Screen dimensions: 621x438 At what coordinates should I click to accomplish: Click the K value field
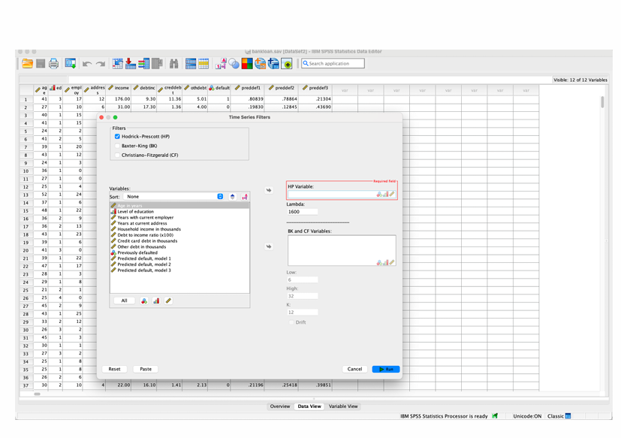point(302,312)
